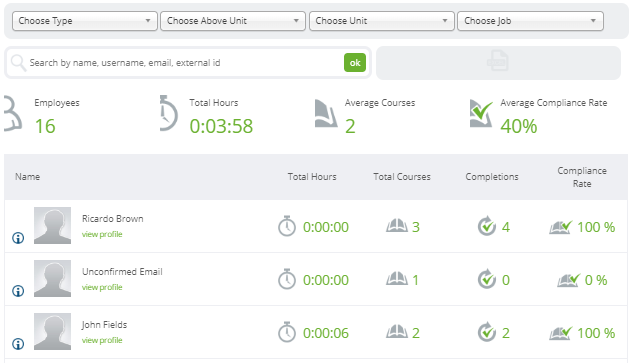Click the completions check icon for Unconfirmed Email
This screenshot has height=363, width=634.
pyautogui.click(x=487, y=279)
